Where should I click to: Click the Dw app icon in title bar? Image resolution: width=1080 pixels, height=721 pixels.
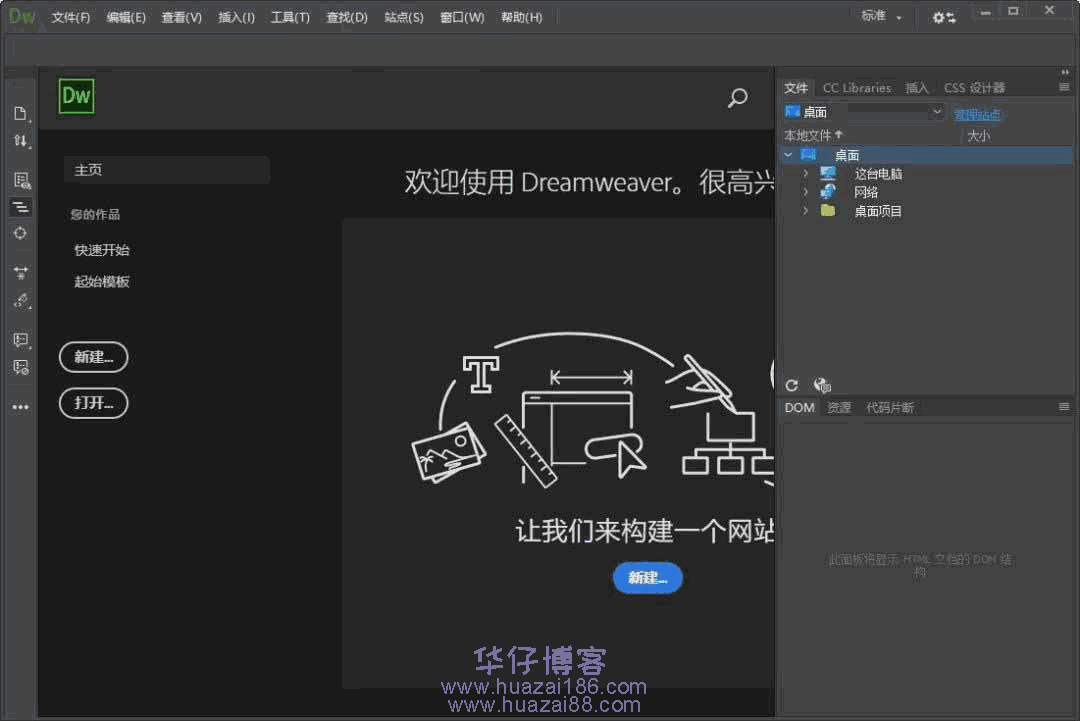[21, 17]
